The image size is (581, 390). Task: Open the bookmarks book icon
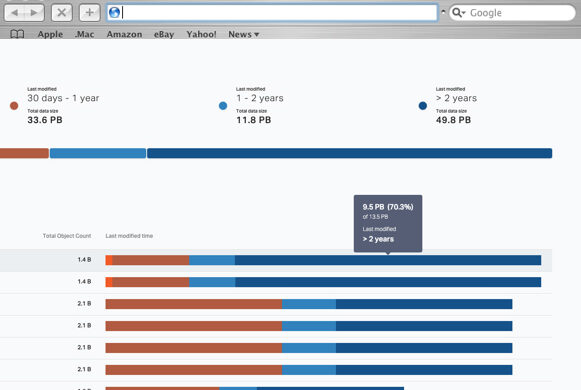[x=17, y=34]
